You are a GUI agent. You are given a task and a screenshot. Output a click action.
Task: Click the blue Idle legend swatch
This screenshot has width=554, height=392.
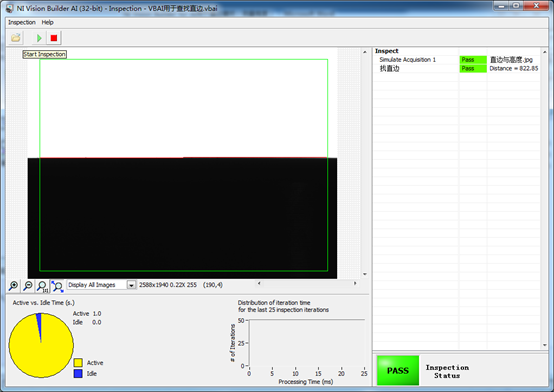coord(78,374)
